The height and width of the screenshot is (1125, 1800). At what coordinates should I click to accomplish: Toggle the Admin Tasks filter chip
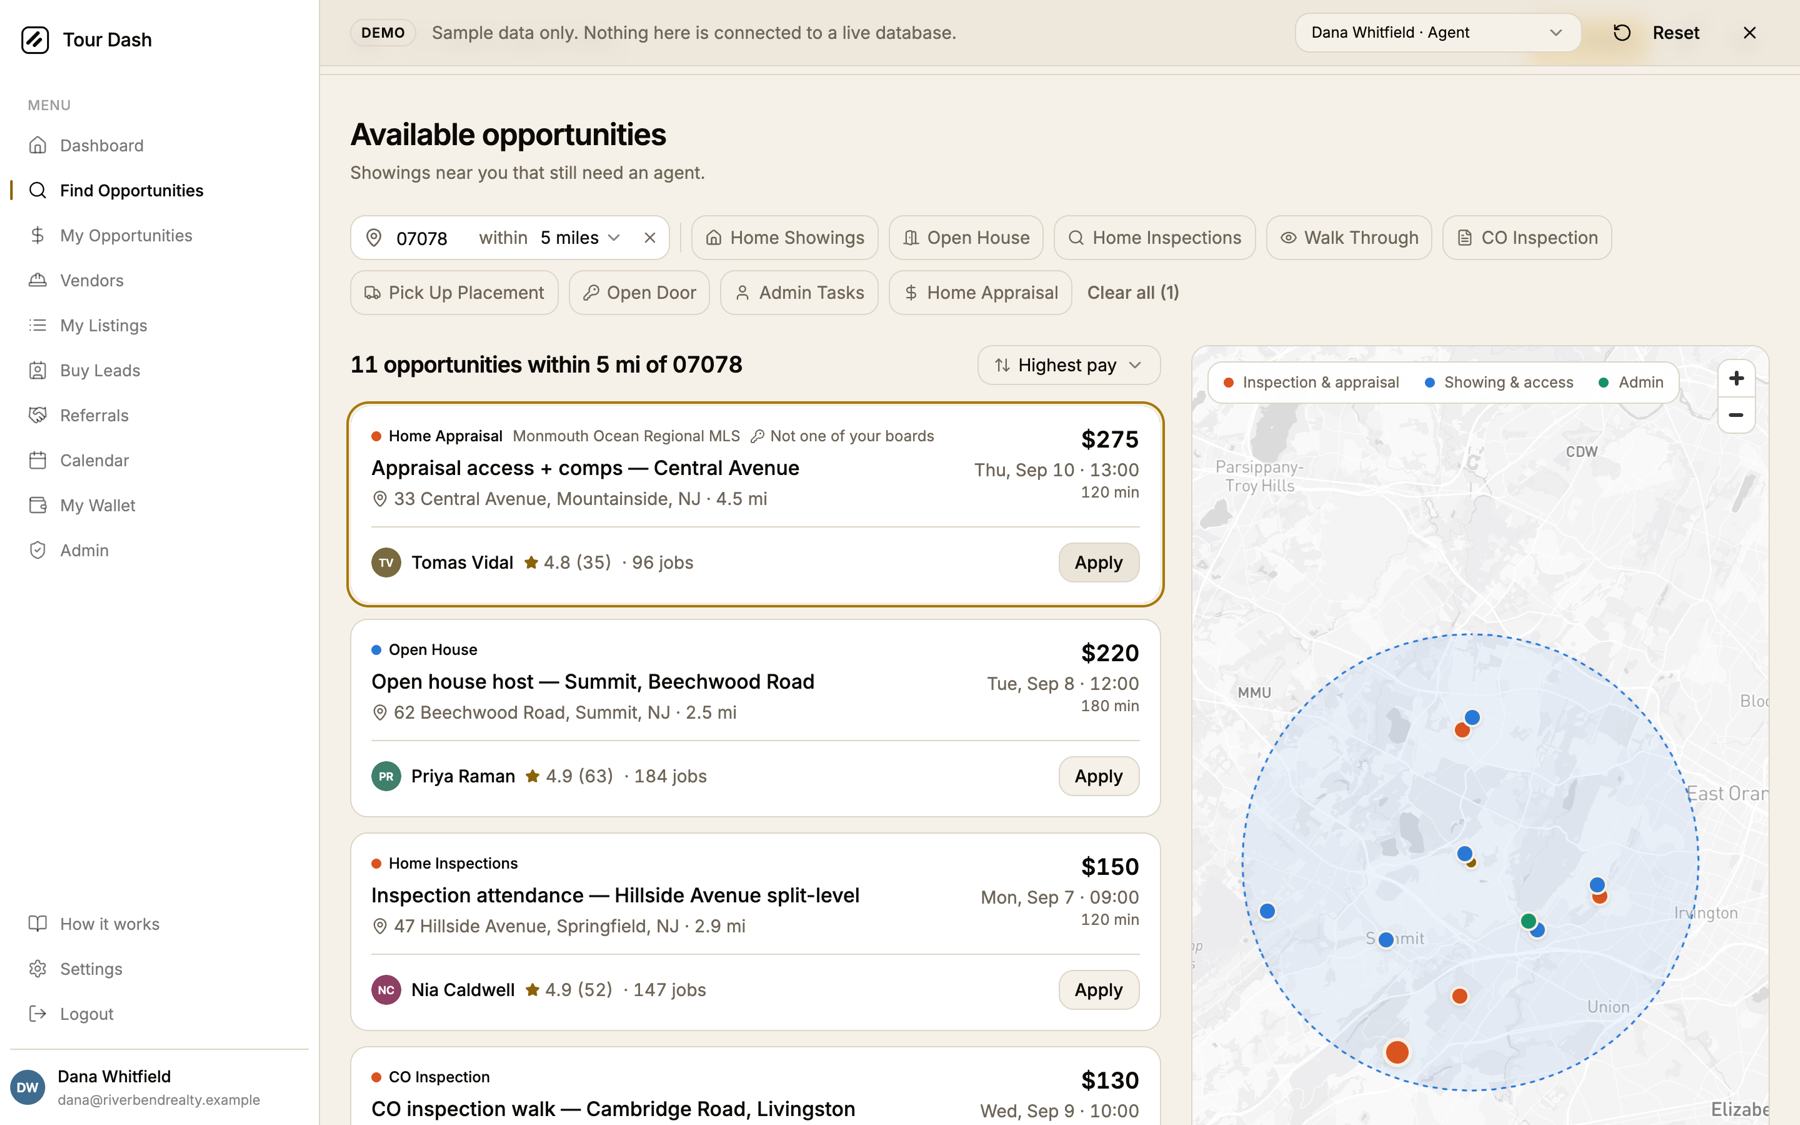(799, 293)
